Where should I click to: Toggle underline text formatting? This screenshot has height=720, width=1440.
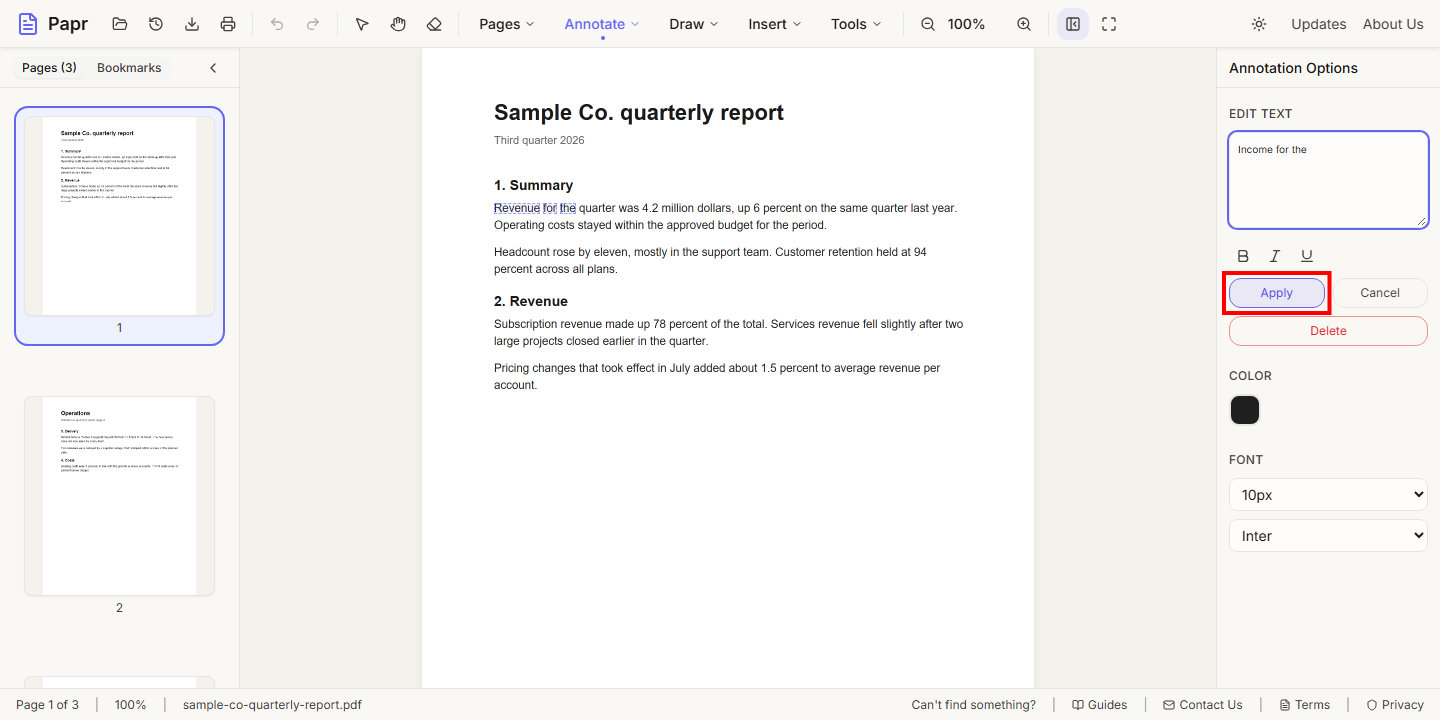[1307, 256]
